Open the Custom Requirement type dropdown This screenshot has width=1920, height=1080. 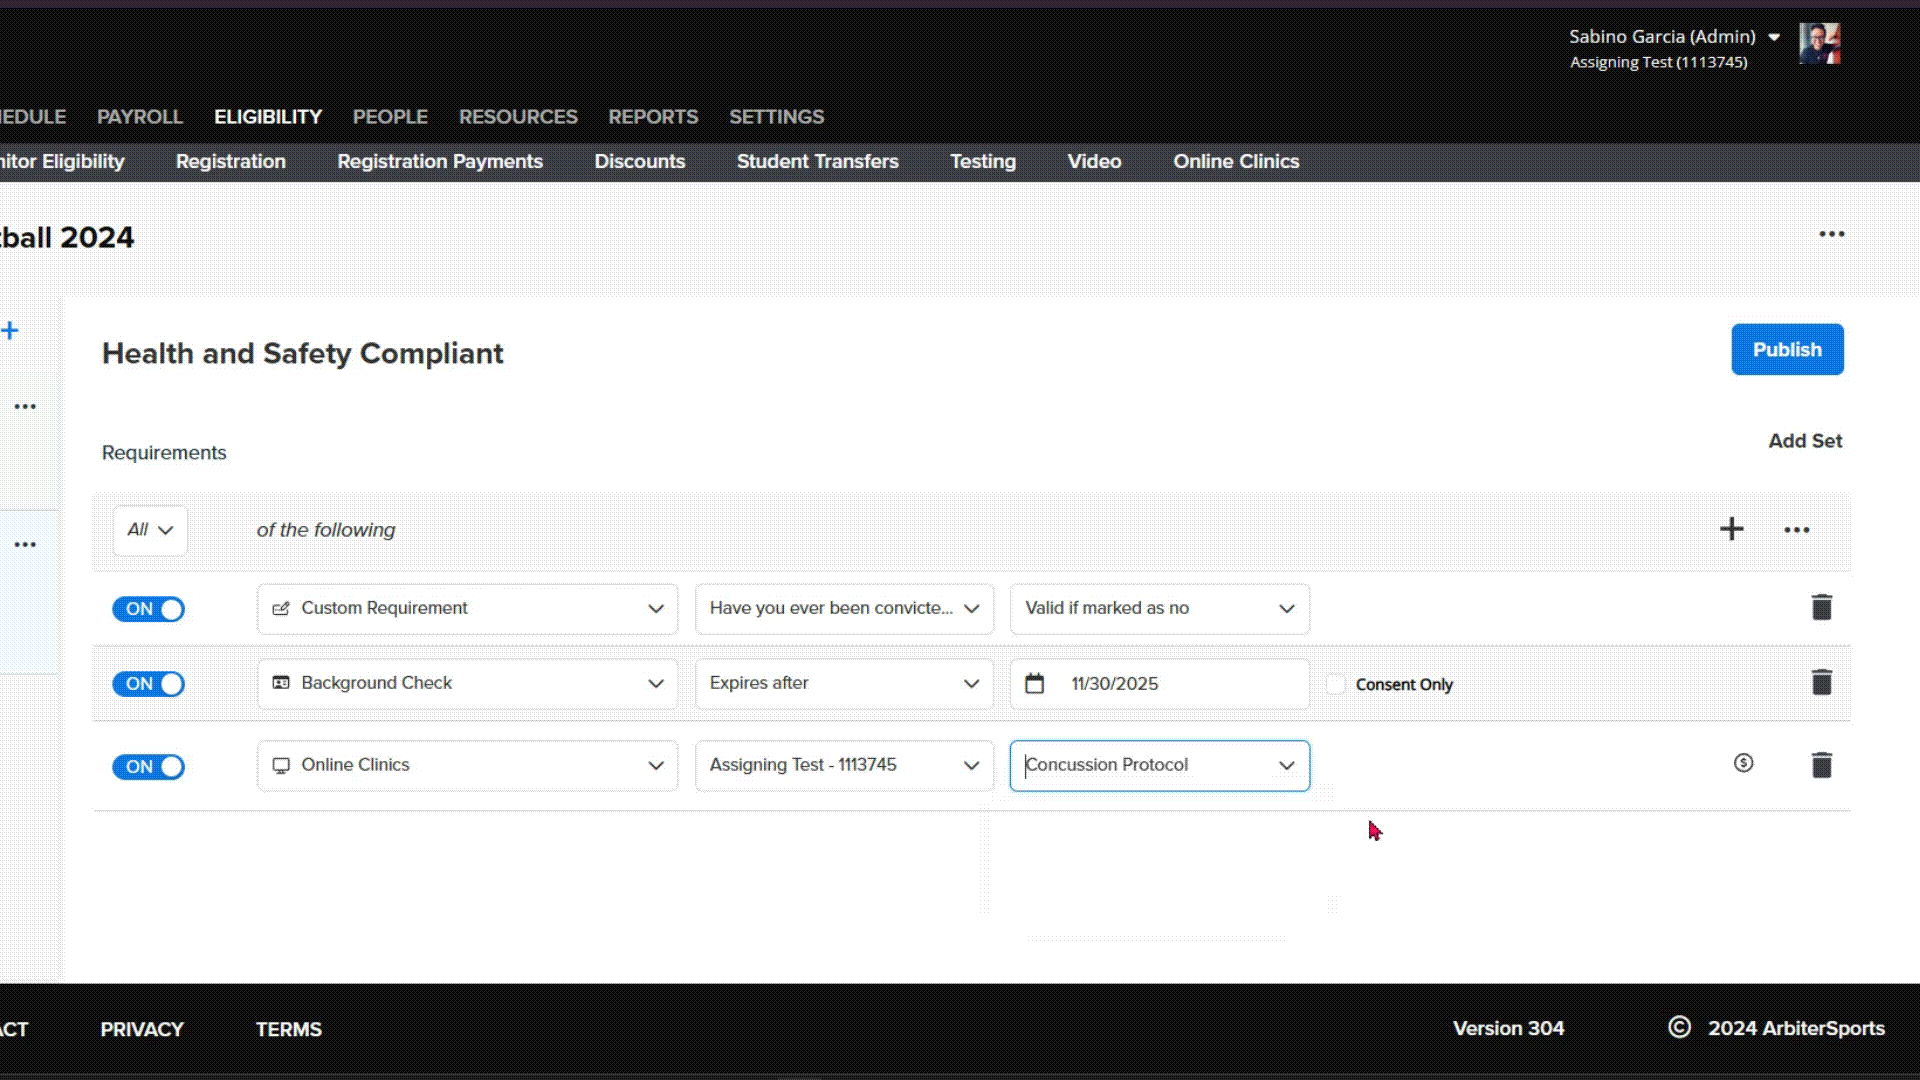467,608
